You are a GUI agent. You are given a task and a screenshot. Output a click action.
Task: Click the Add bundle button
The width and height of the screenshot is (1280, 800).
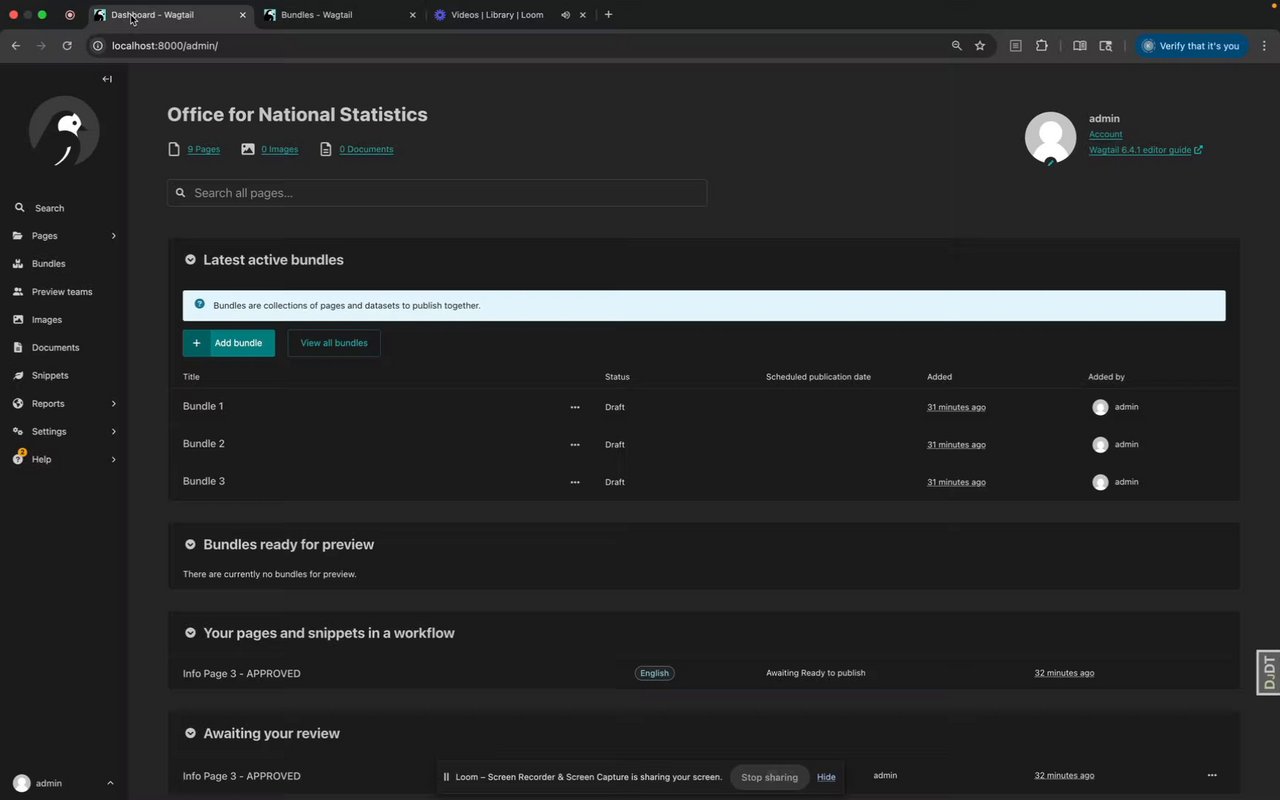[x=229, y=343]
